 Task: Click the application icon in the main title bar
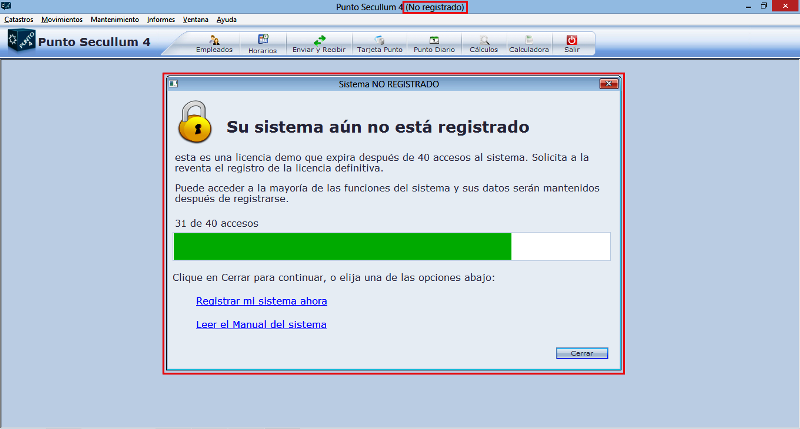6,6
